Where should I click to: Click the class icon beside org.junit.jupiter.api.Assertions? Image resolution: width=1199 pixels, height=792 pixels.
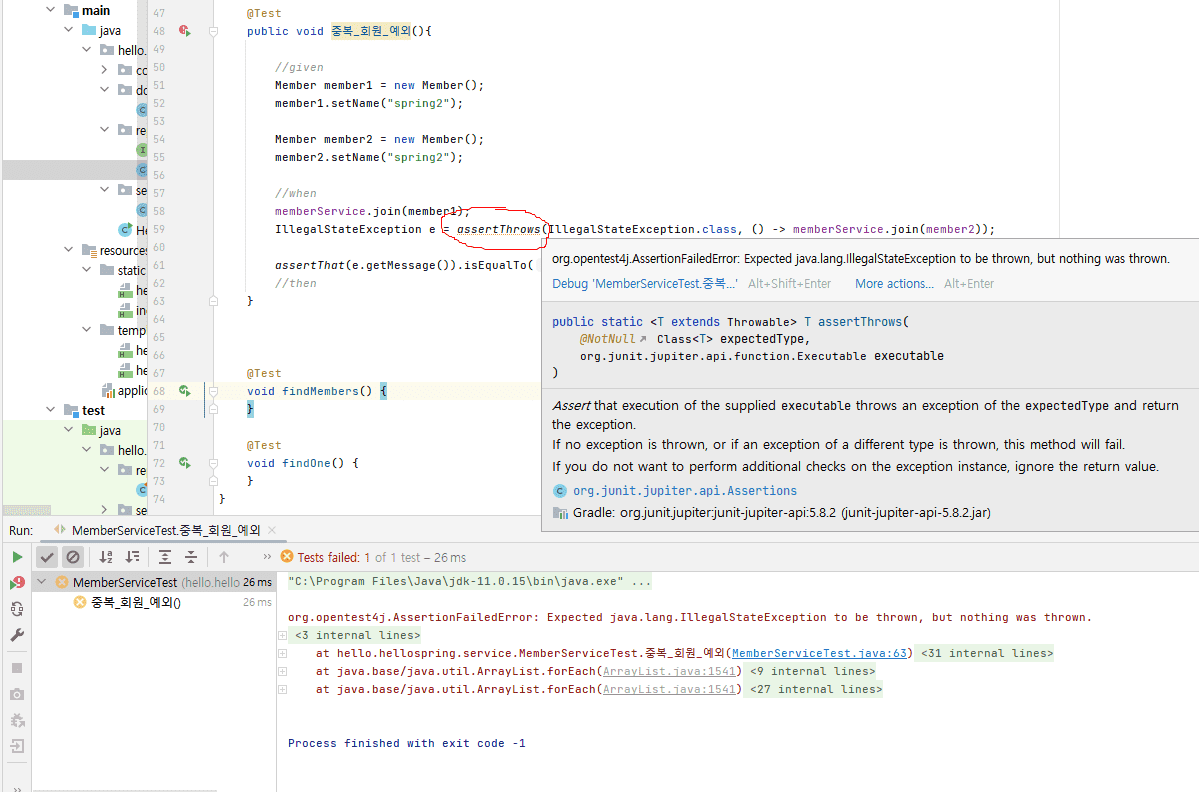click(x=560, y=491)
